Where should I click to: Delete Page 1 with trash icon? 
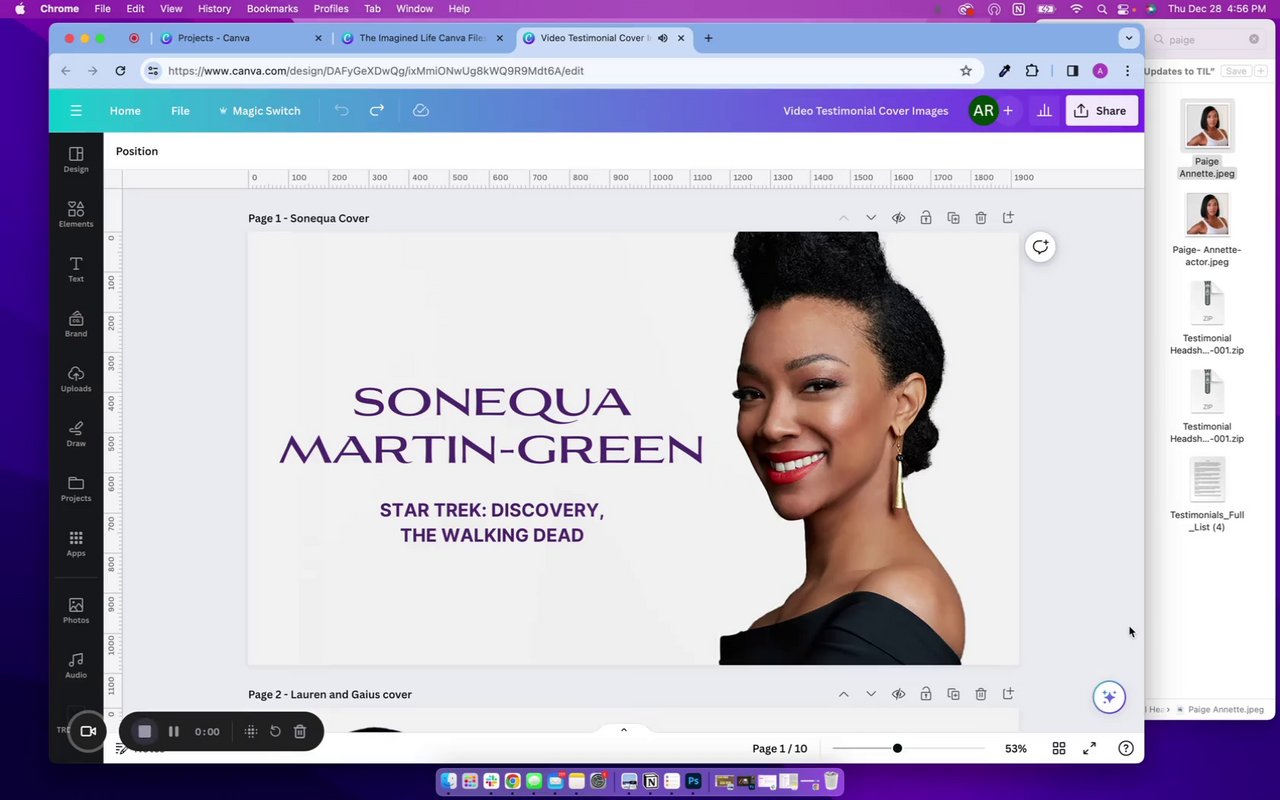coord(981,218)
